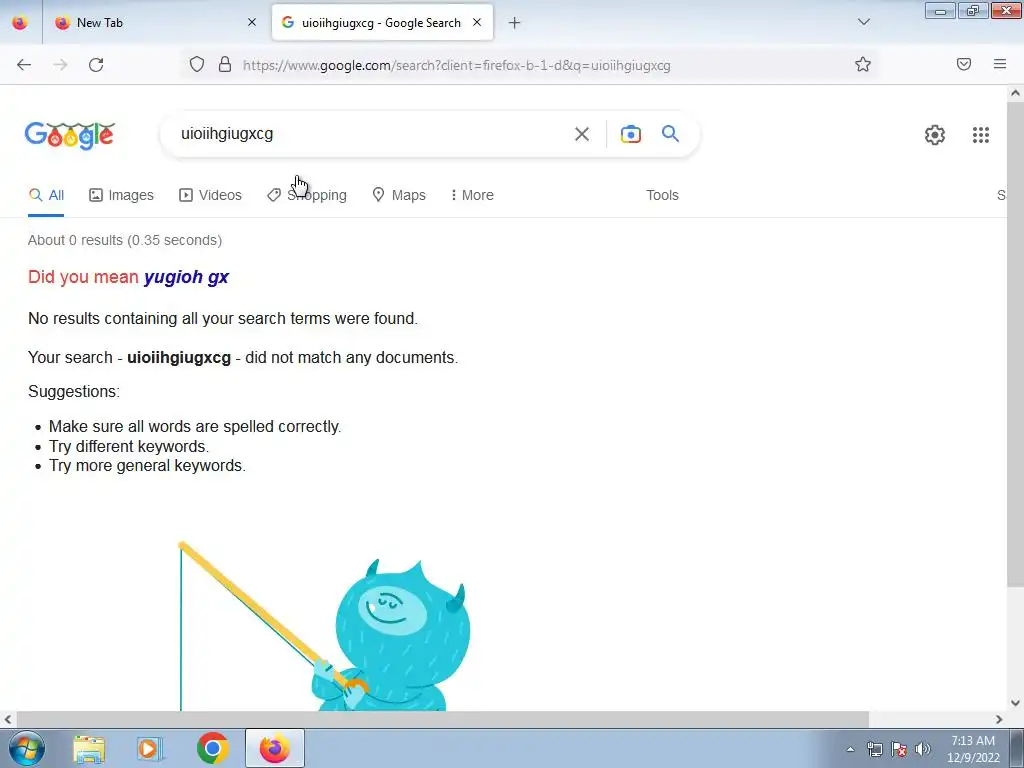Screen dimensions: 1024x768
Task: Follow the 'yugioh gx' suggestion link
Action: [186, 277]
